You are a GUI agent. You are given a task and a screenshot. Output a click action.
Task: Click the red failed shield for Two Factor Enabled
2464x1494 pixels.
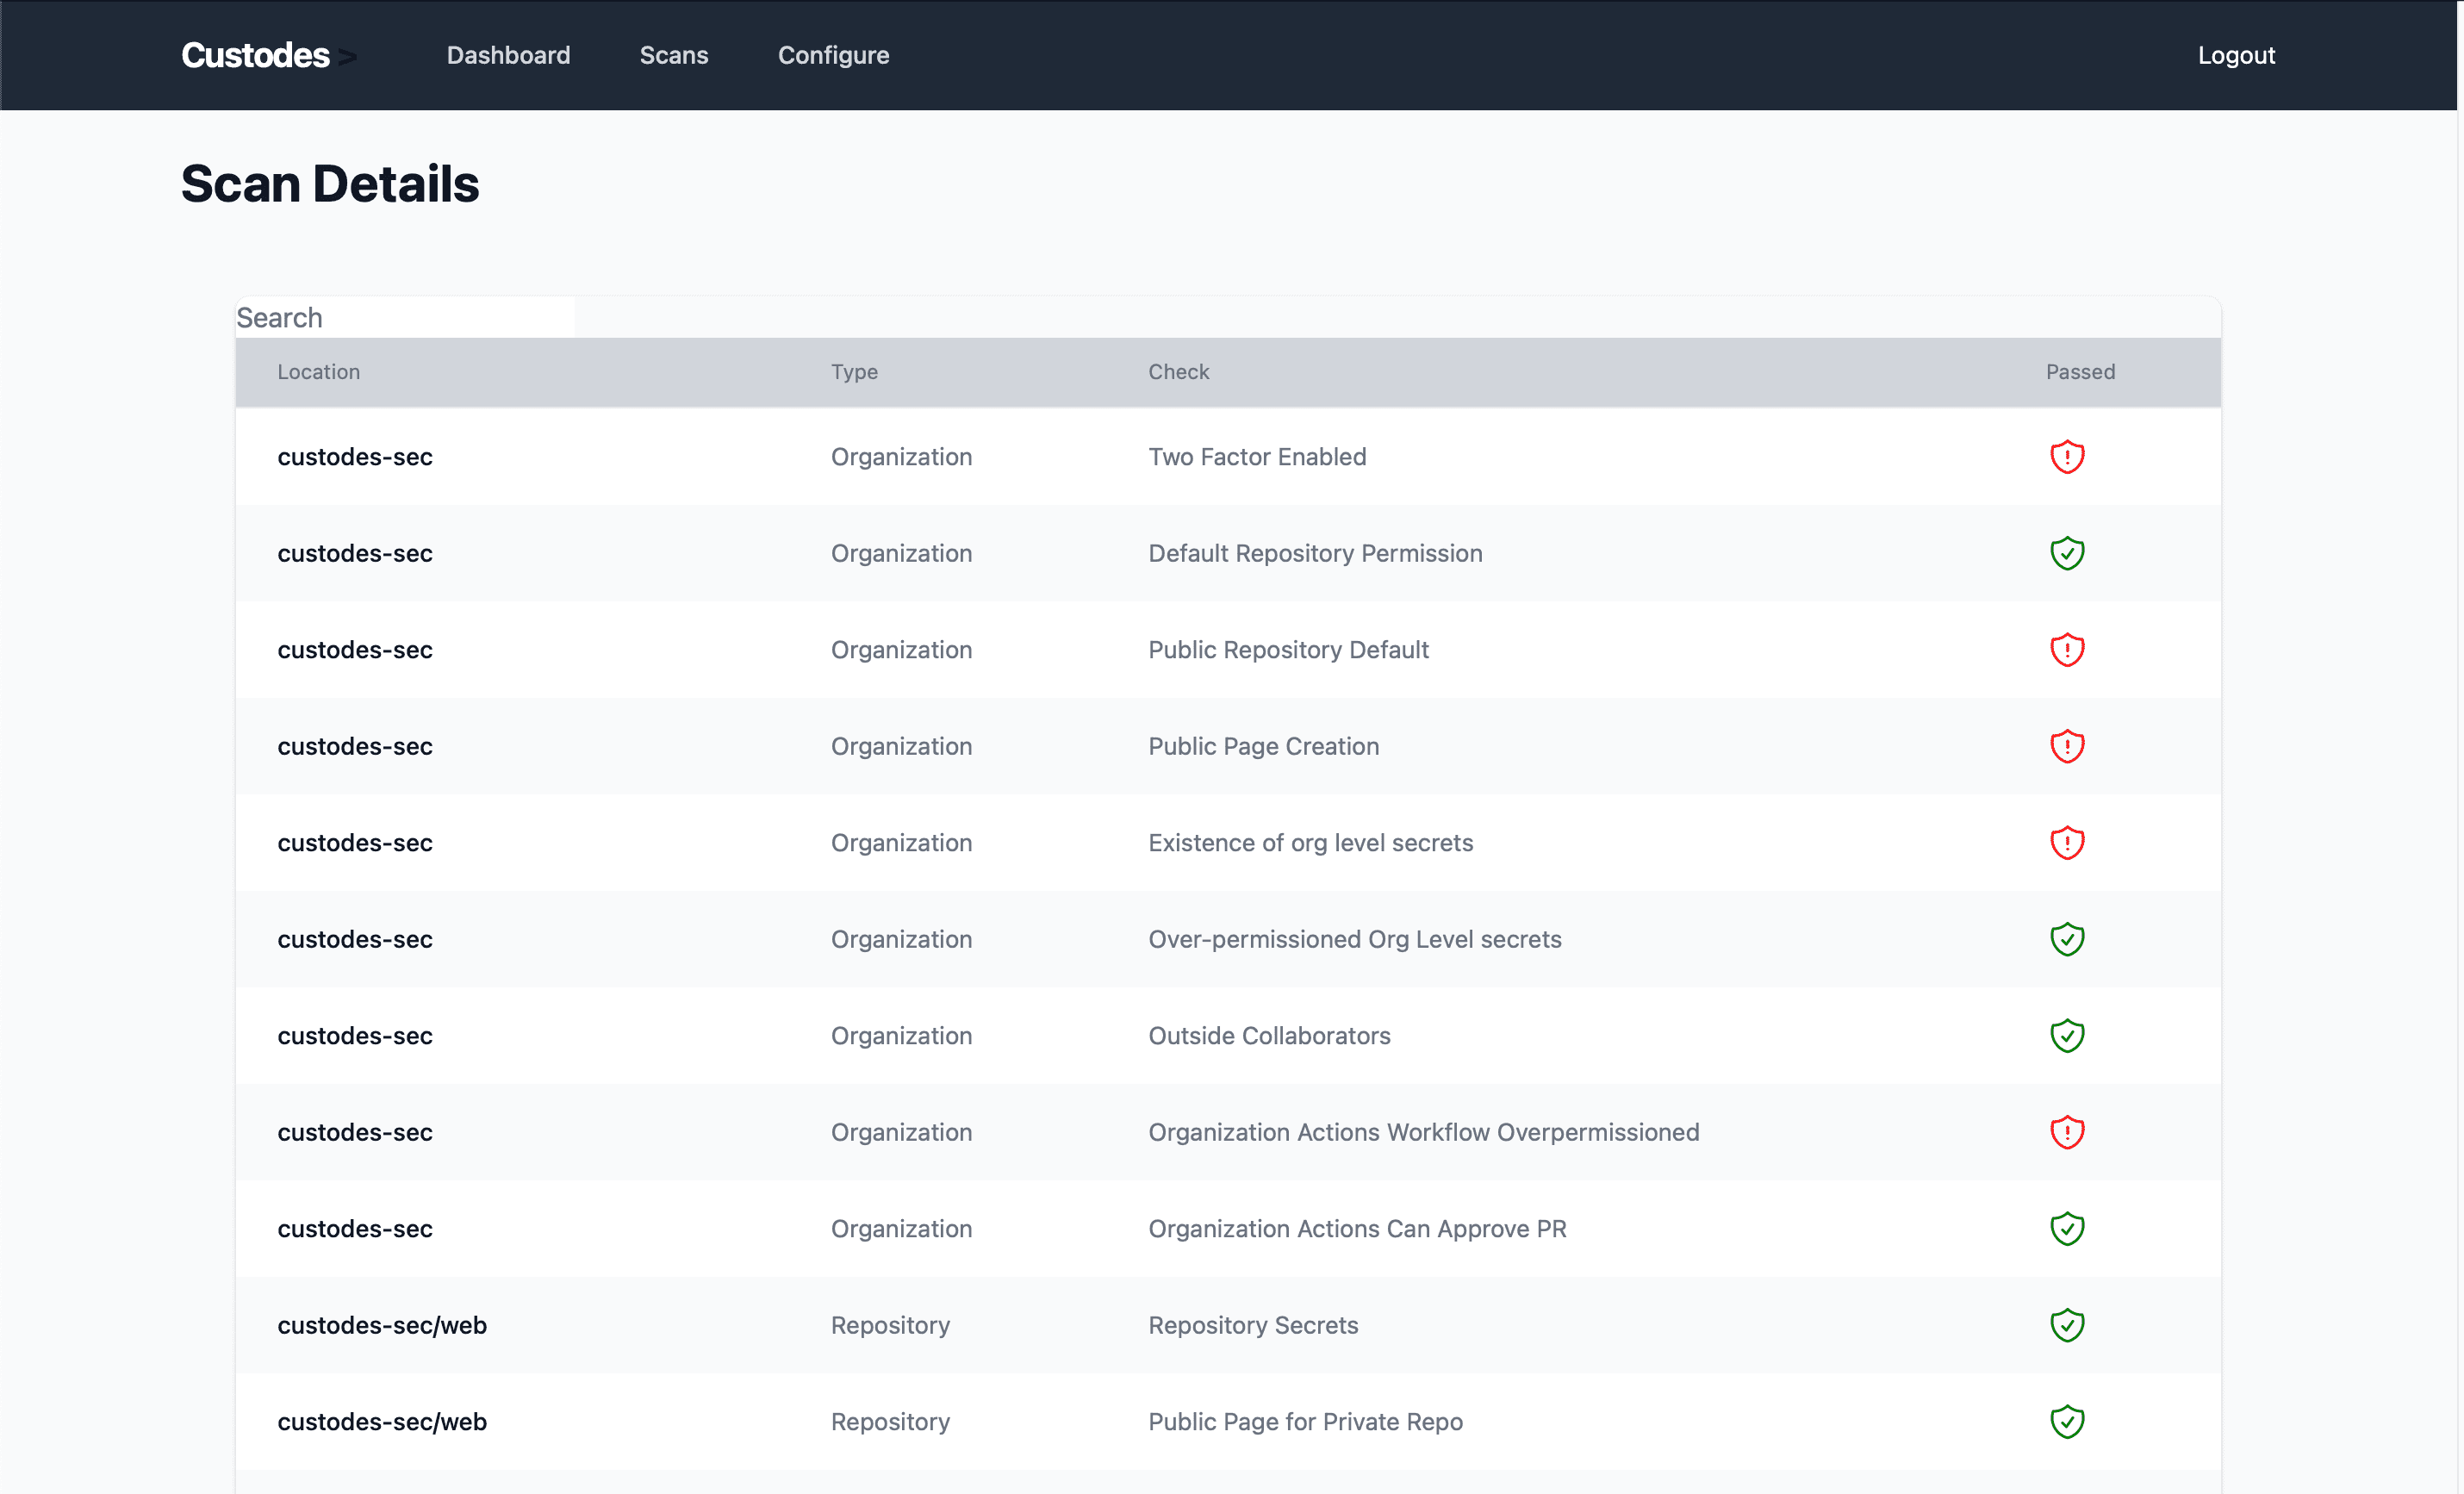(2067, 456)
